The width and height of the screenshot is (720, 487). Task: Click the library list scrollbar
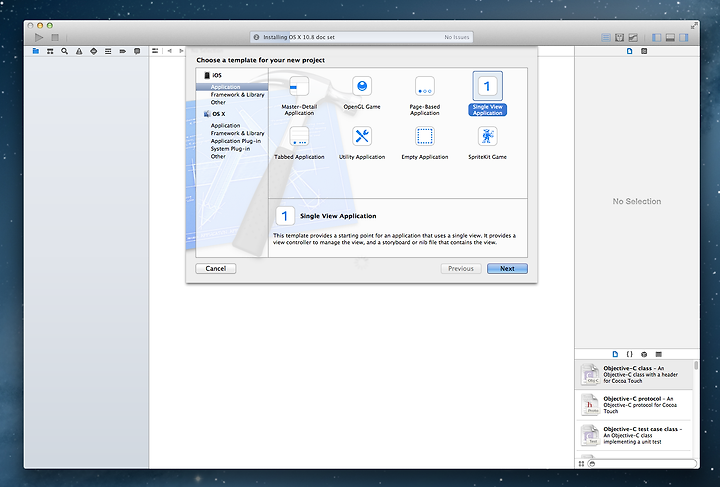696,365
